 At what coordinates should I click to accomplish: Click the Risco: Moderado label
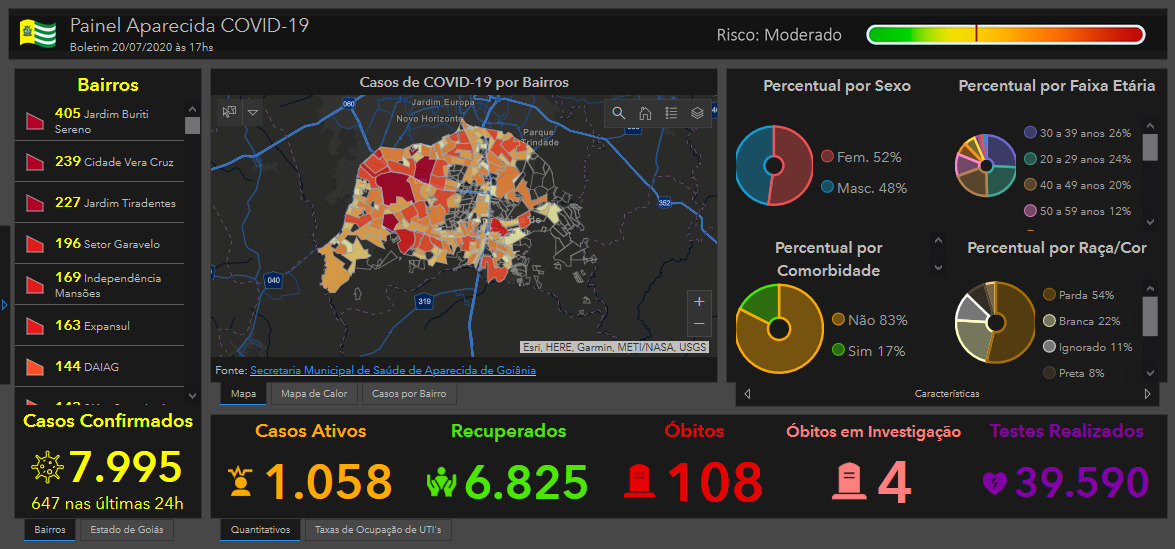point(779,35)
